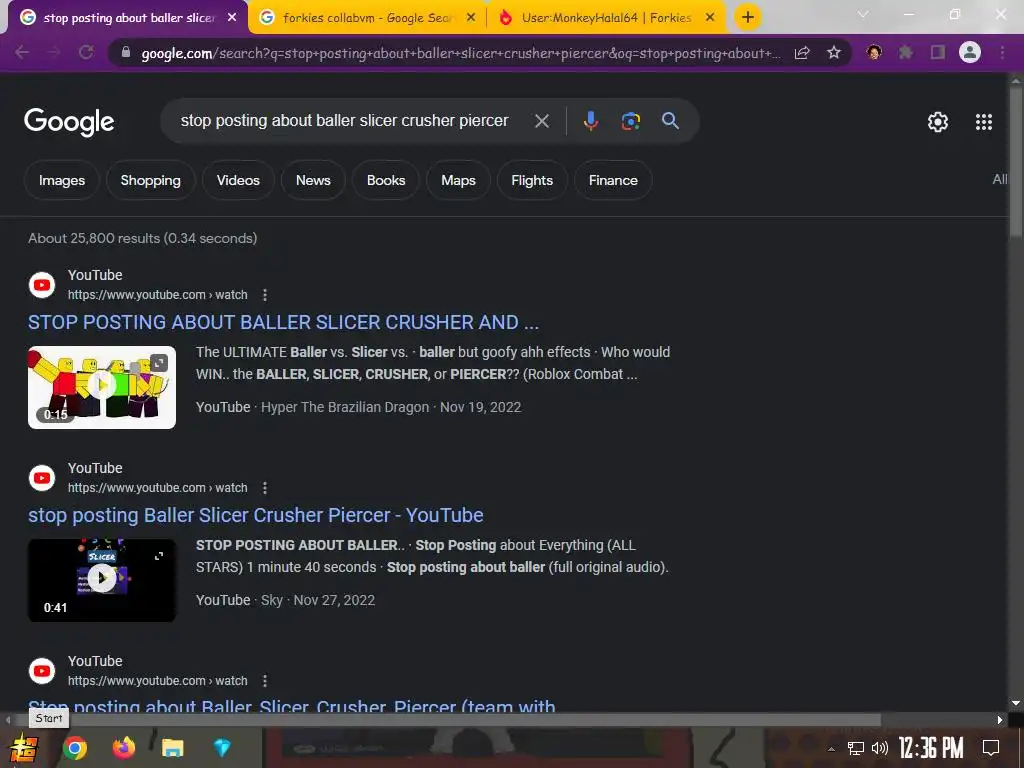The width and height of the screenshot is (1024, 768).
Task: Launch Firefox from the taskbar
Action: click(123, 747)
